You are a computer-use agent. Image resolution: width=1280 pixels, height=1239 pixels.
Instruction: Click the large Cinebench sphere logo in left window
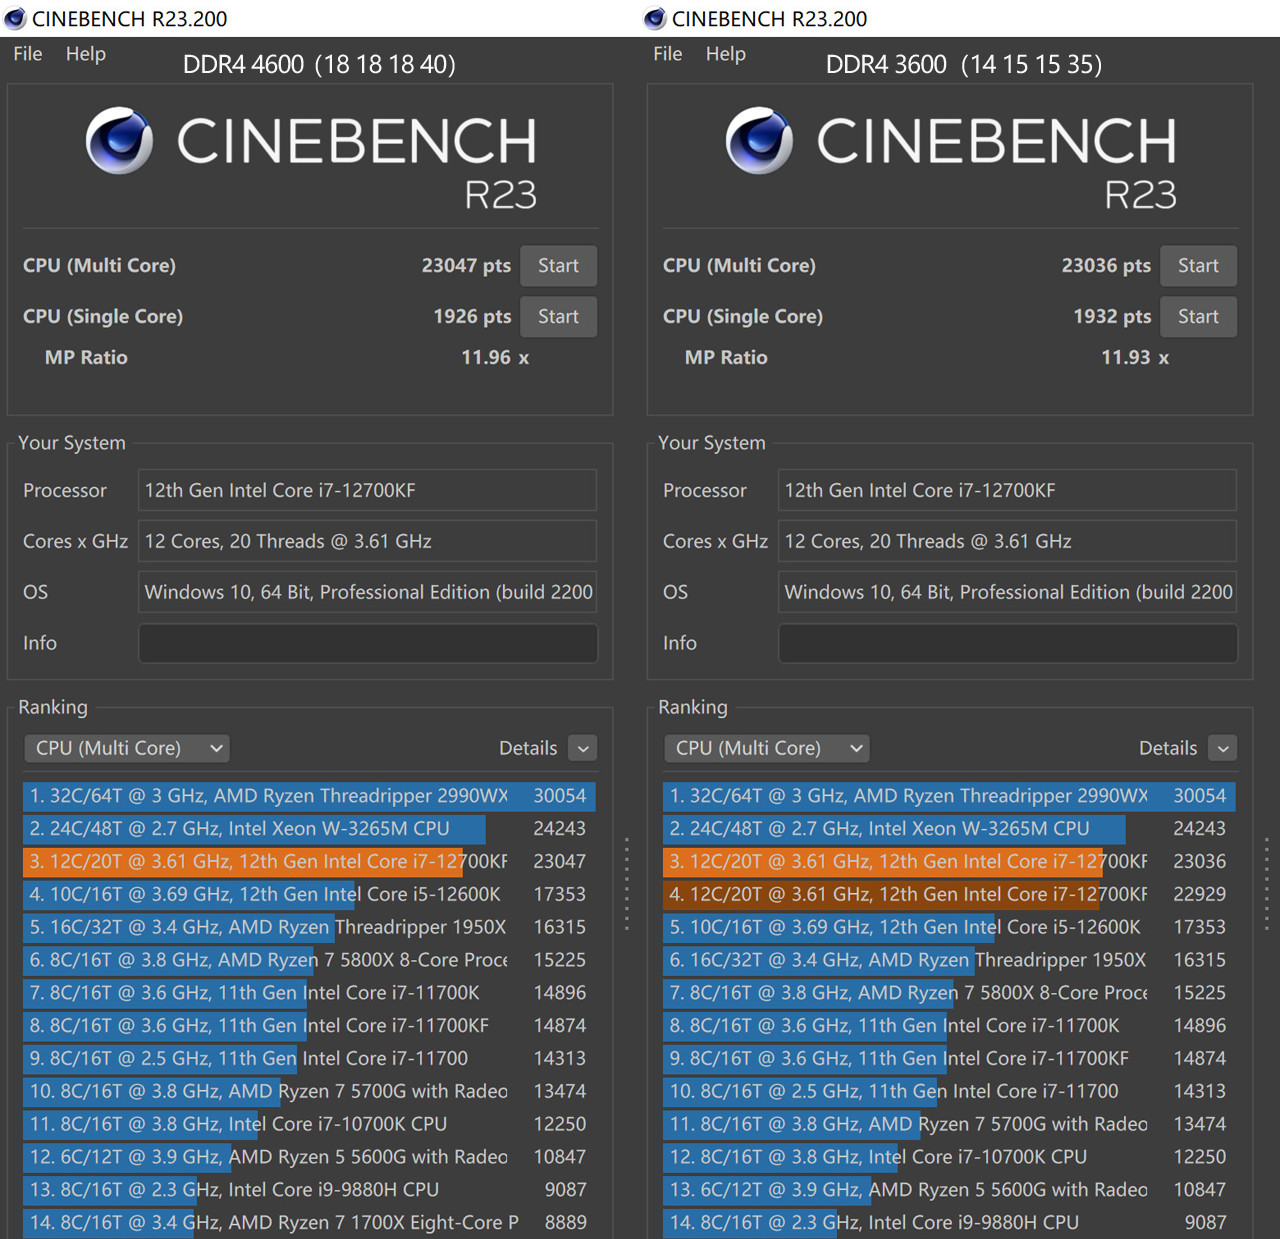119,141
